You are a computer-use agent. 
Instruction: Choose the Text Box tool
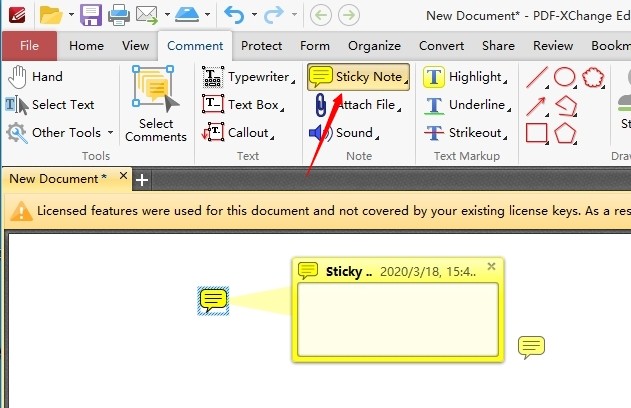[243, 105]
